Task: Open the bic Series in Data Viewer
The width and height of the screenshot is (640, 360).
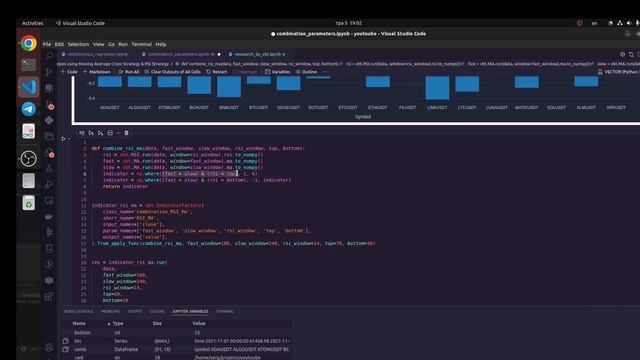Action: click(x=66, y=341)
